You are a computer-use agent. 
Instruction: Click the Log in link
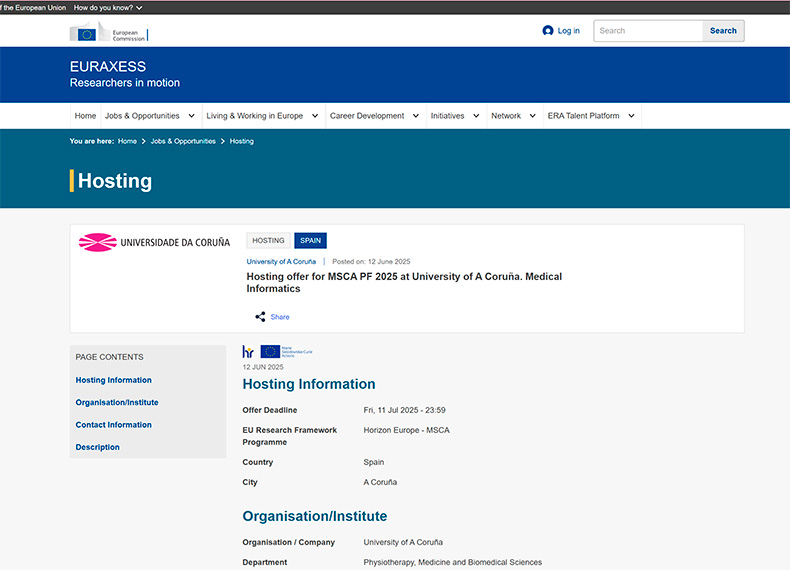pos(568,31)
